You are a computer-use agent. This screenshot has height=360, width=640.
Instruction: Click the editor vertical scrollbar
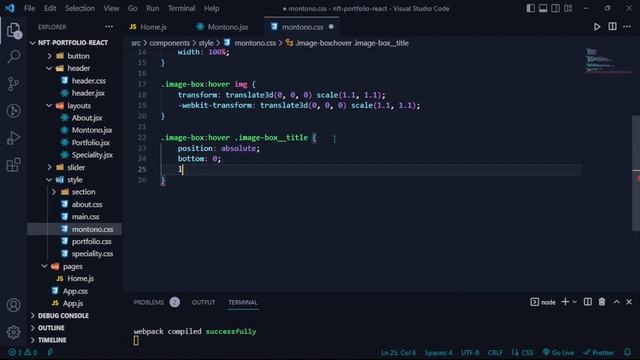coord(636,173)
